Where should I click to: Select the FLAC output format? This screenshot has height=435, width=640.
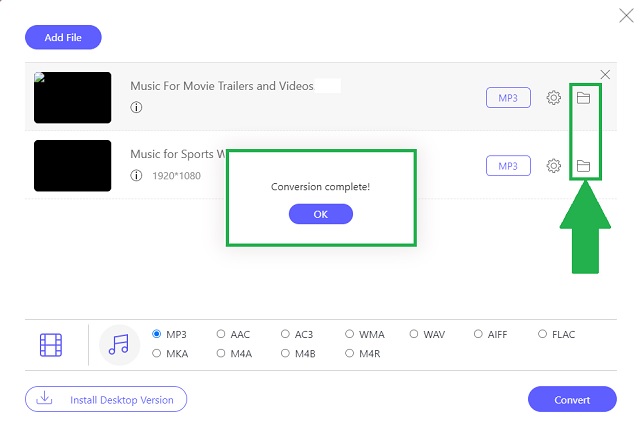click(556, 334)
